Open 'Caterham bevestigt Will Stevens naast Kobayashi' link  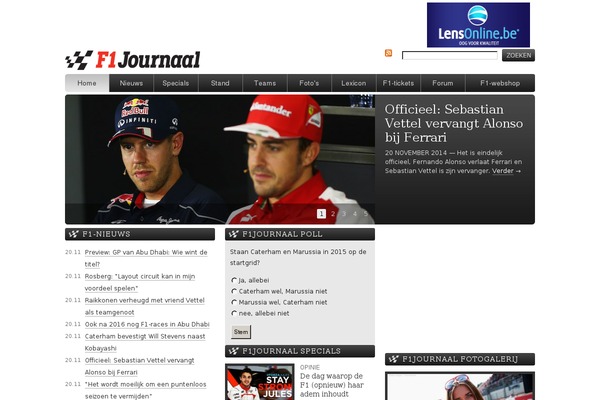tap(145, 342)
